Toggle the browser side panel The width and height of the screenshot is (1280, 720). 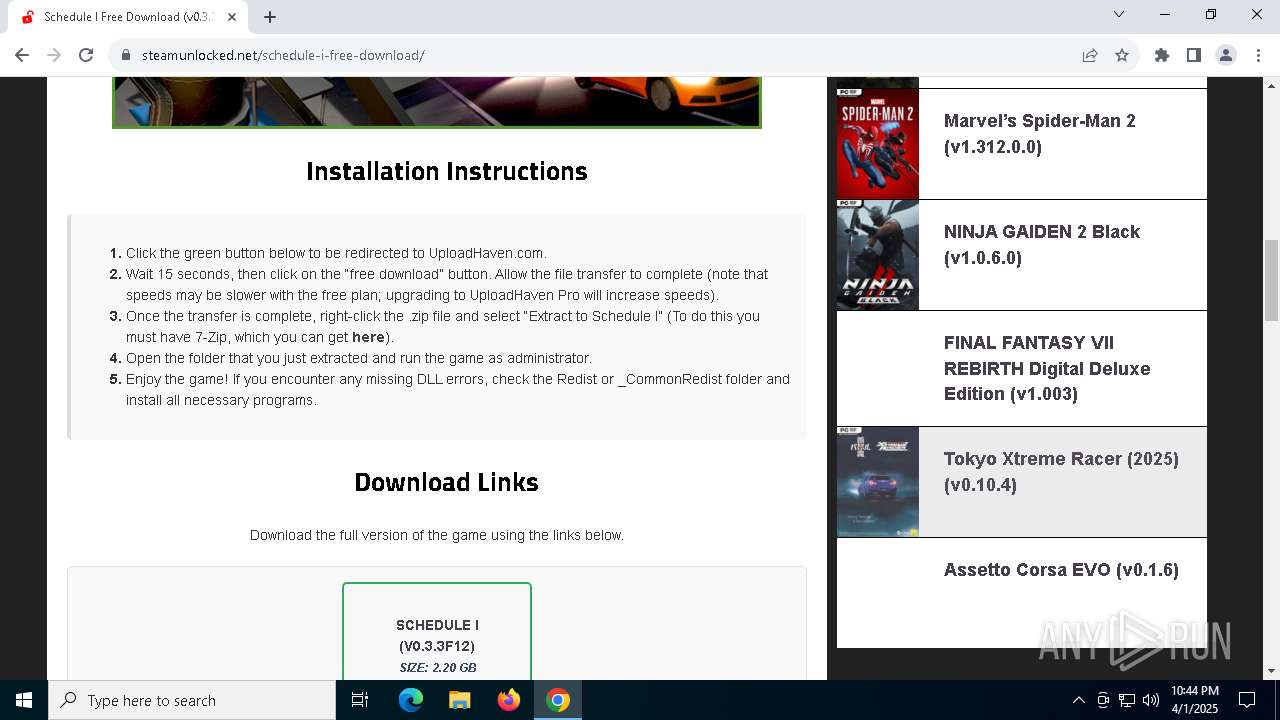click(x=1194, y=55)
